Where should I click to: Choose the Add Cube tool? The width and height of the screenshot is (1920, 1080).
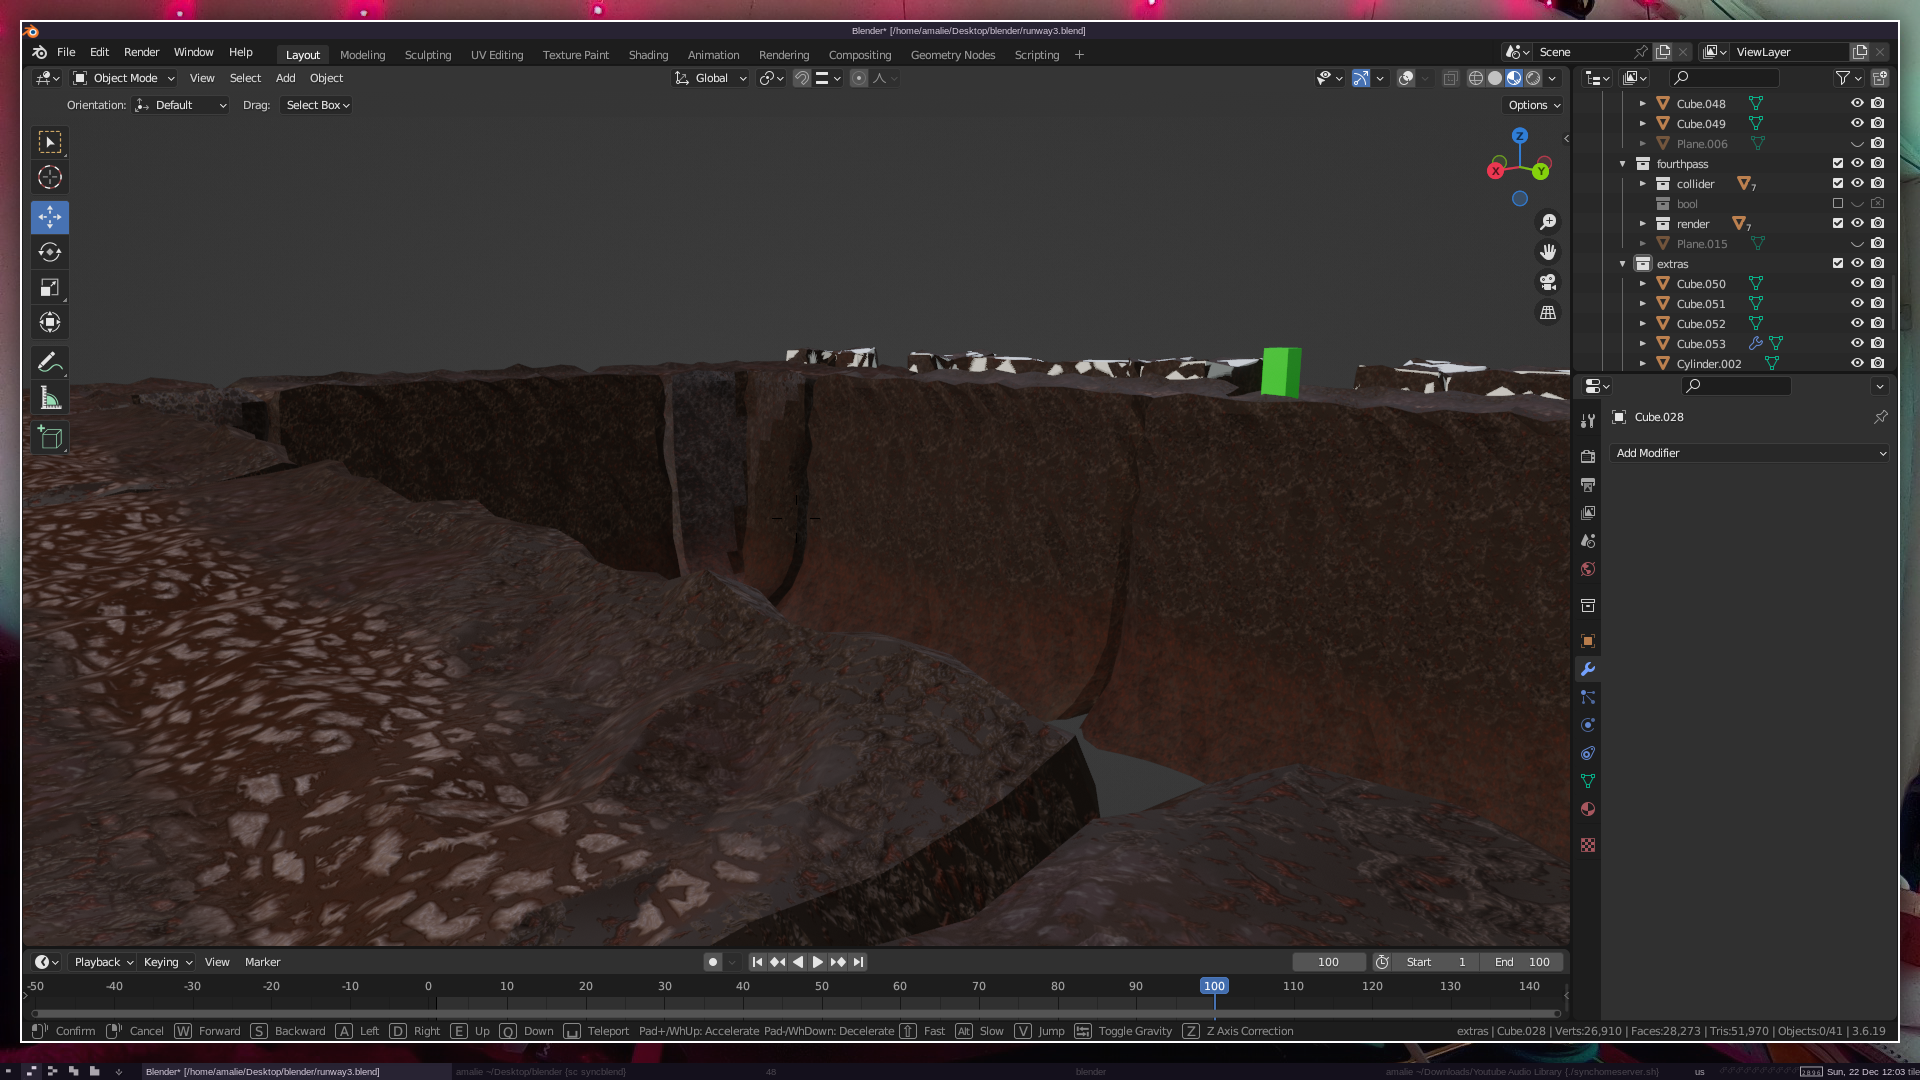coord(50,437)
